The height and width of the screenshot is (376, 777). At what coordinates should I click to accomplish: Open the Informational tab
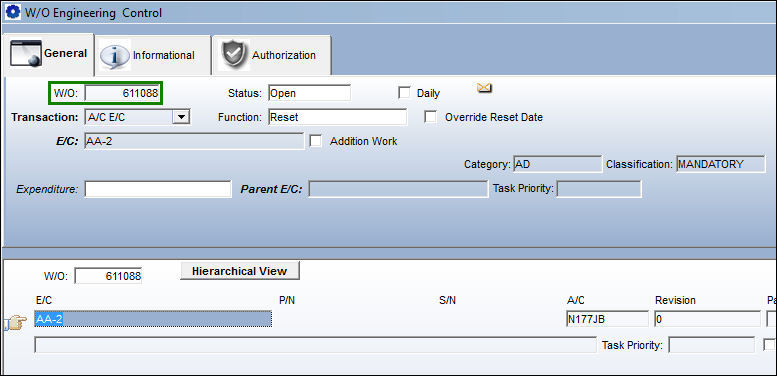click(x=153, y=55)
